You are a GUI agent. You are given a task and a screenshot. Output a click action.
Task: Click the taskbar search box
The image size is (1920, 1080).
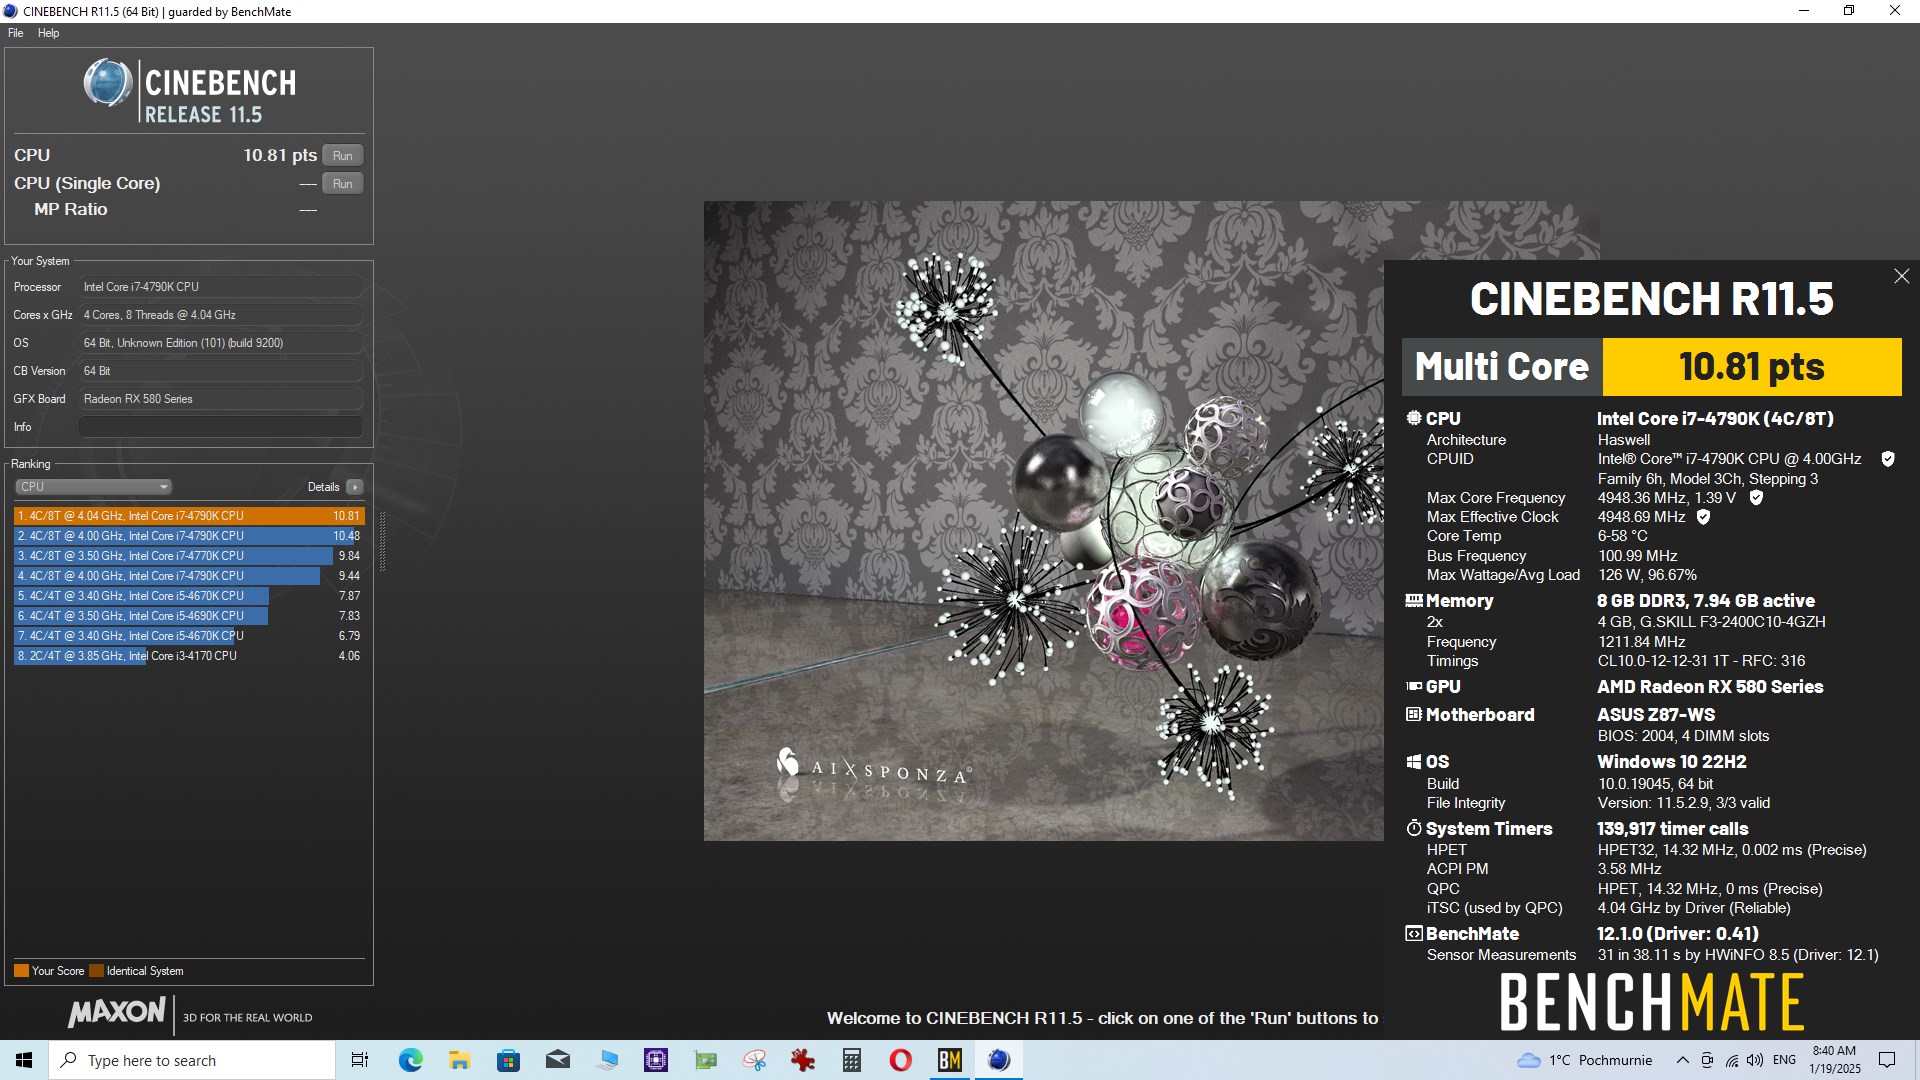point(192,1060)
